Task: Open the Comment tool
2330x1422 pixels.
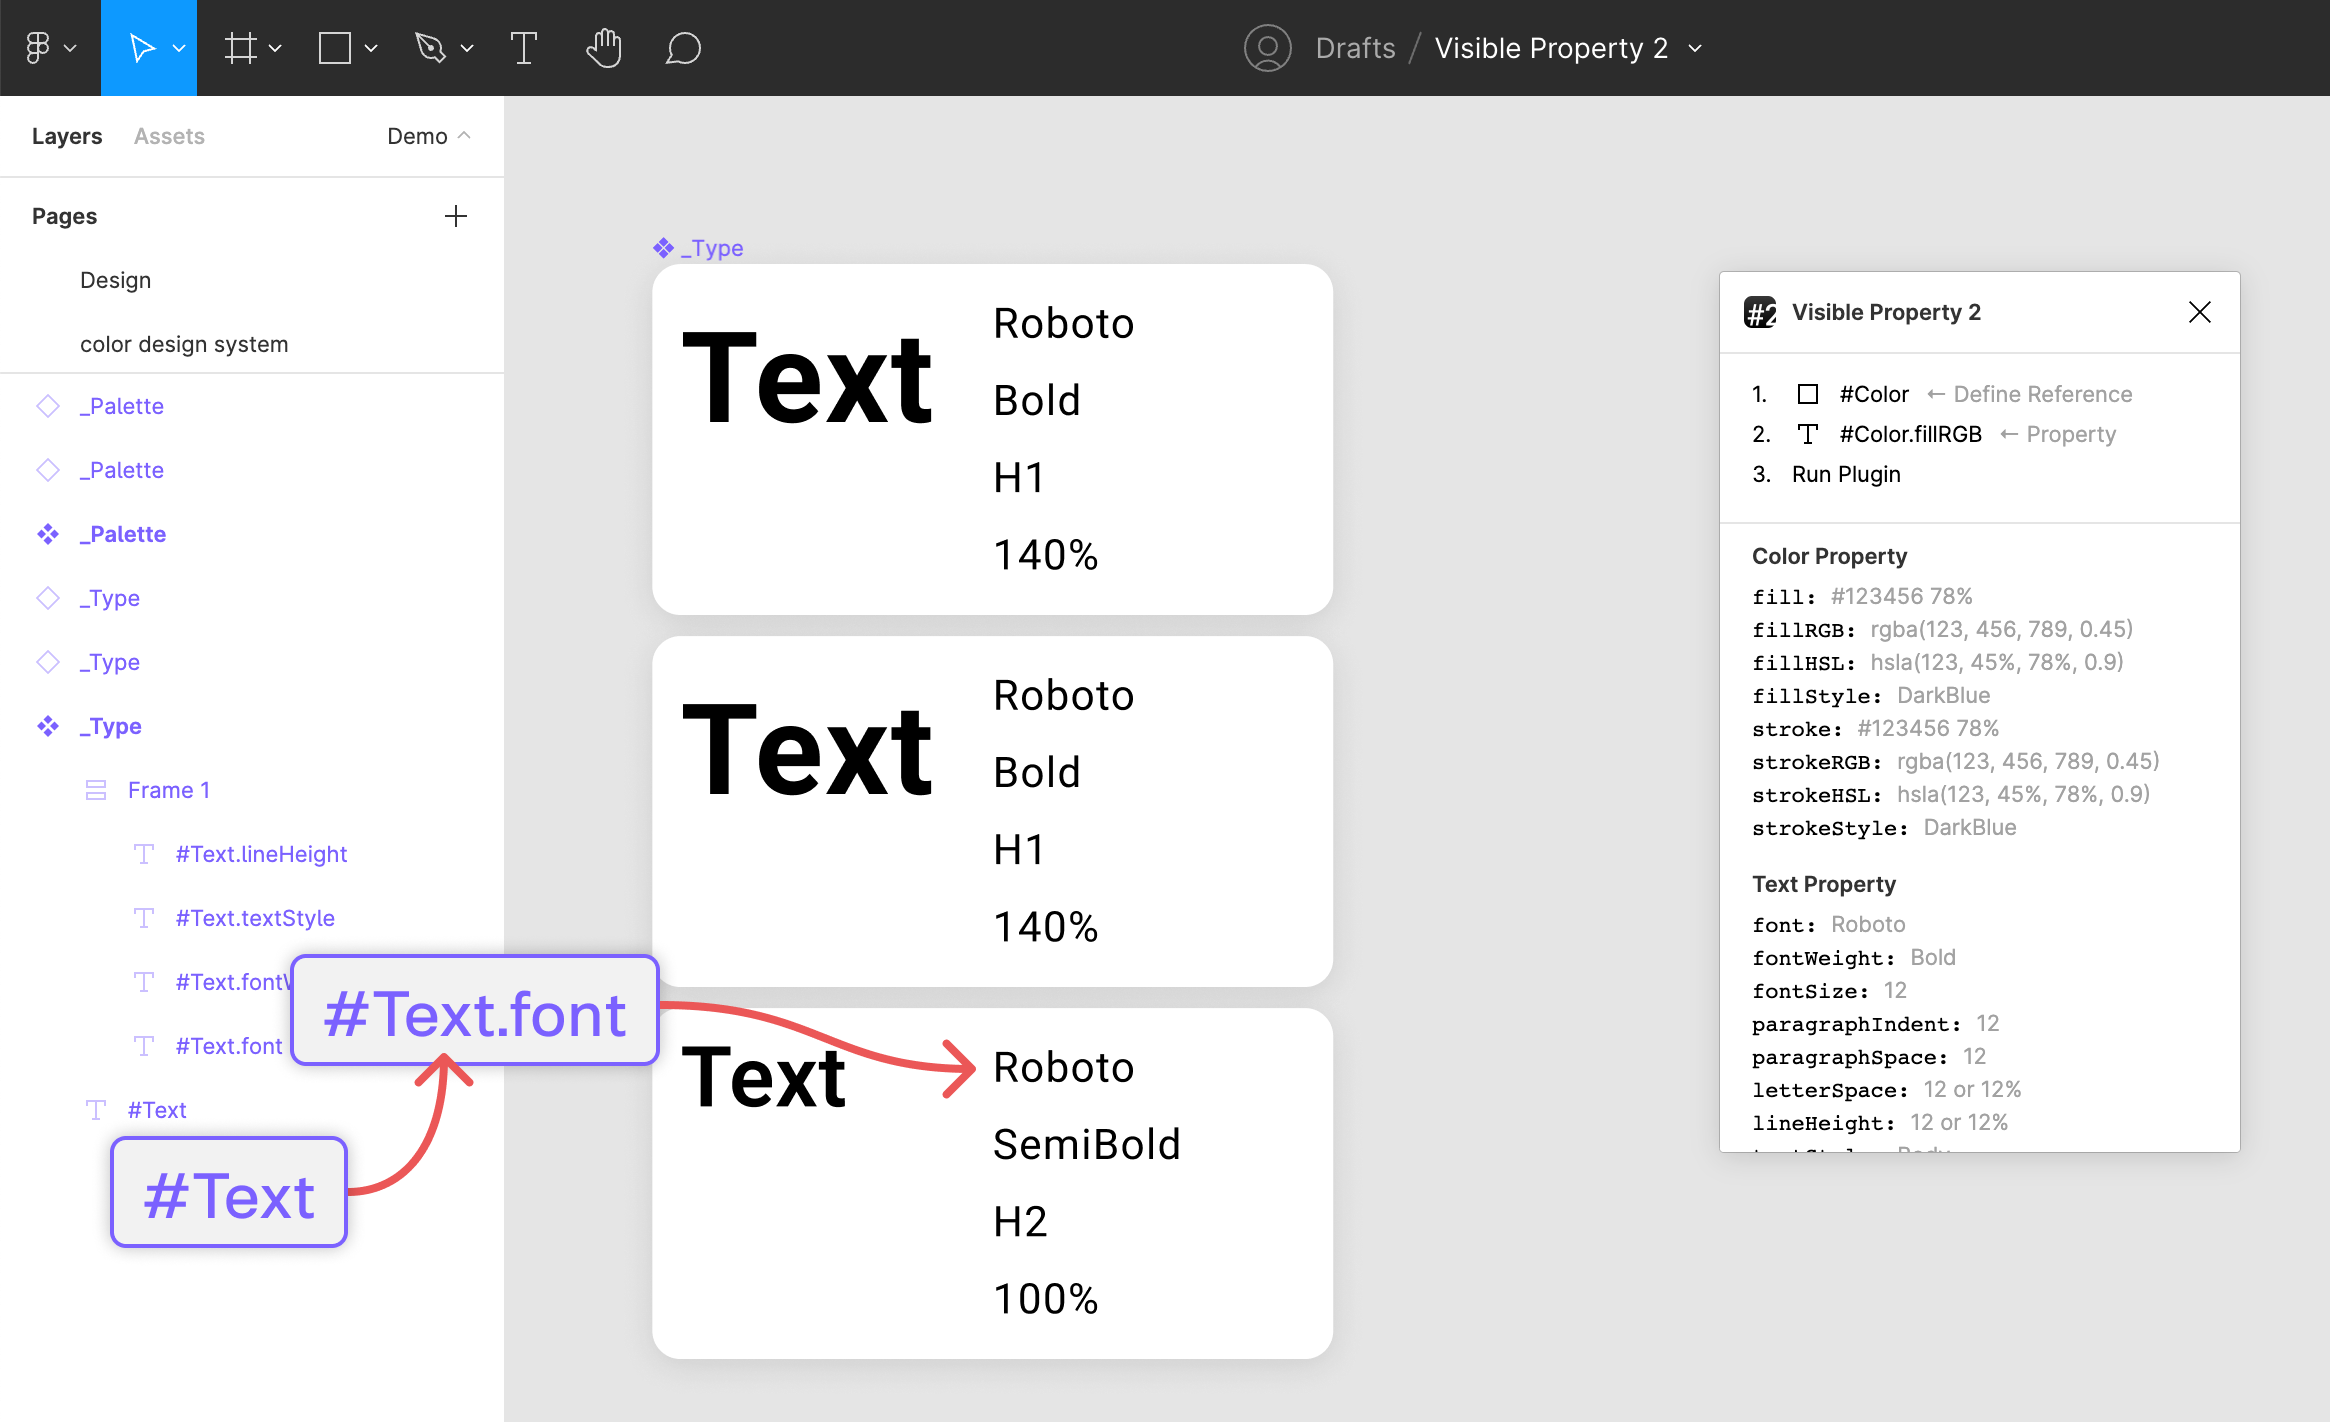Action: click(682, 47)
